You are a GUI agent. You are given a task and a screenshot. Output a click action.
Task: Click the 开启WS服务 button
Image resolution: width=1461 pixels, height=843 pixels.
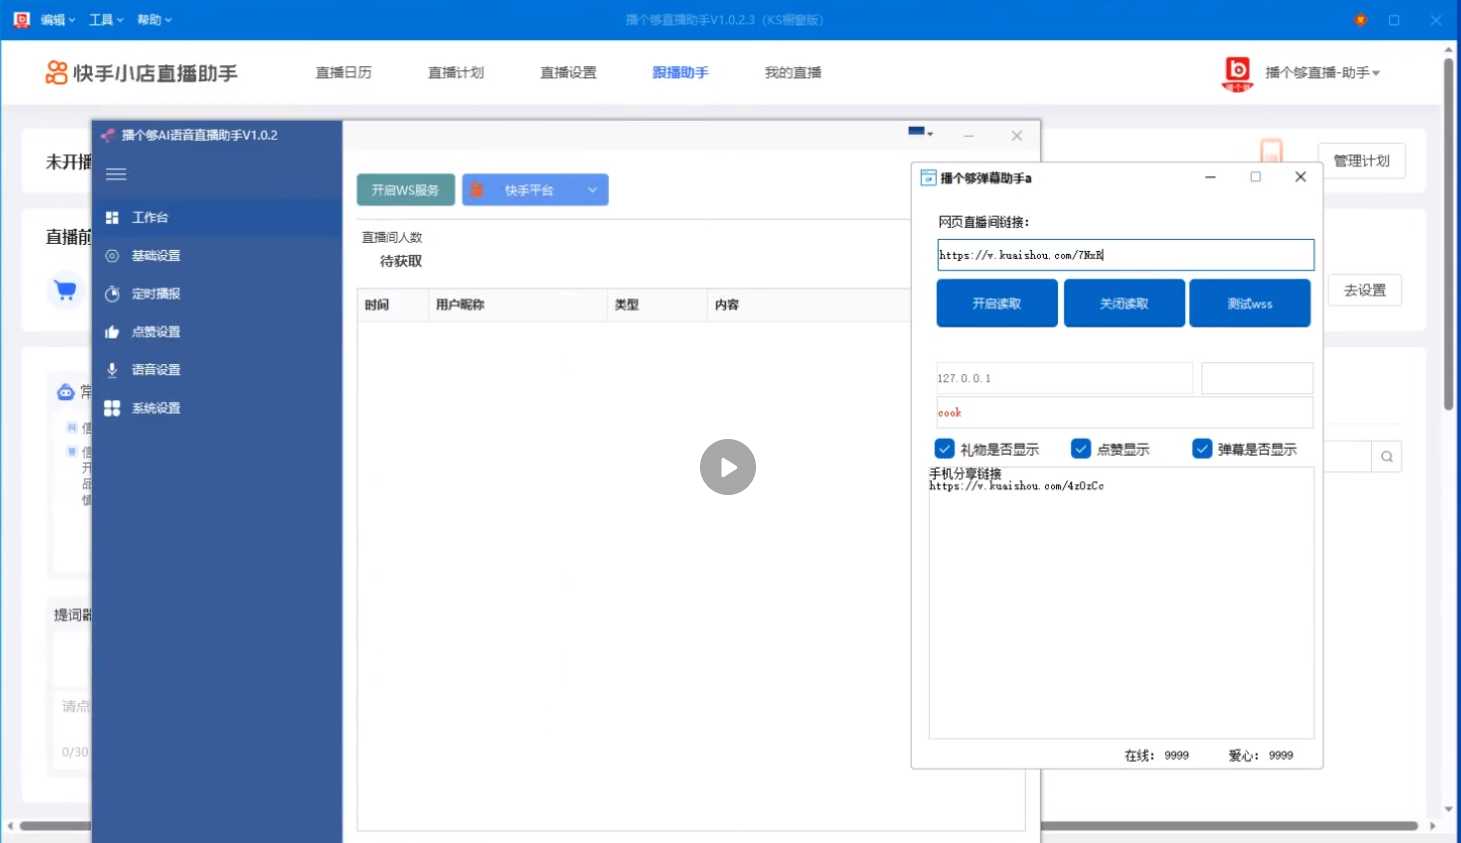(x=406, y=190)
